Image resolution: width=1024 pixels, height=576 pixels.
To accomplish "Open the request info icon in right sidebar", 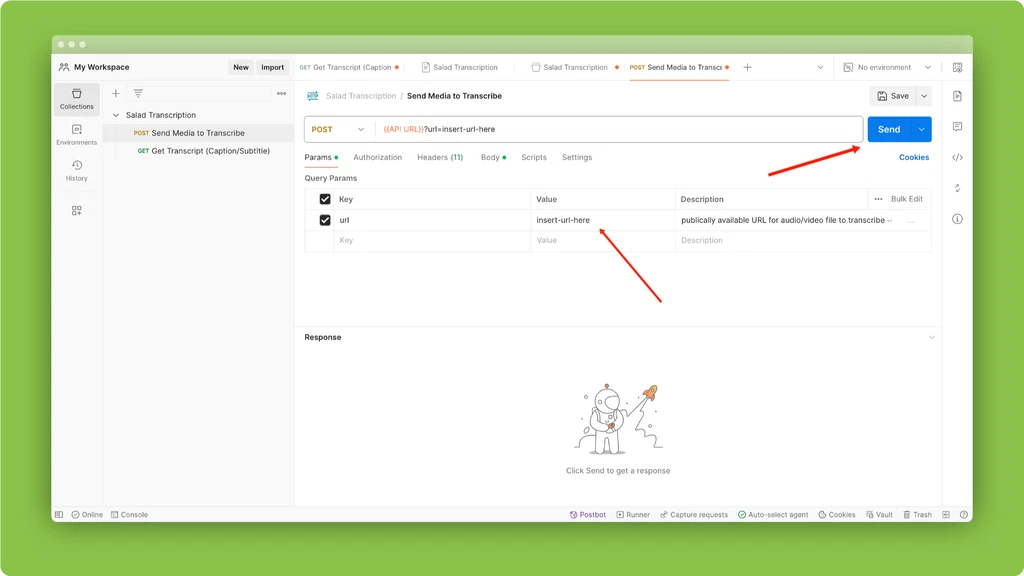I will 957,219.
